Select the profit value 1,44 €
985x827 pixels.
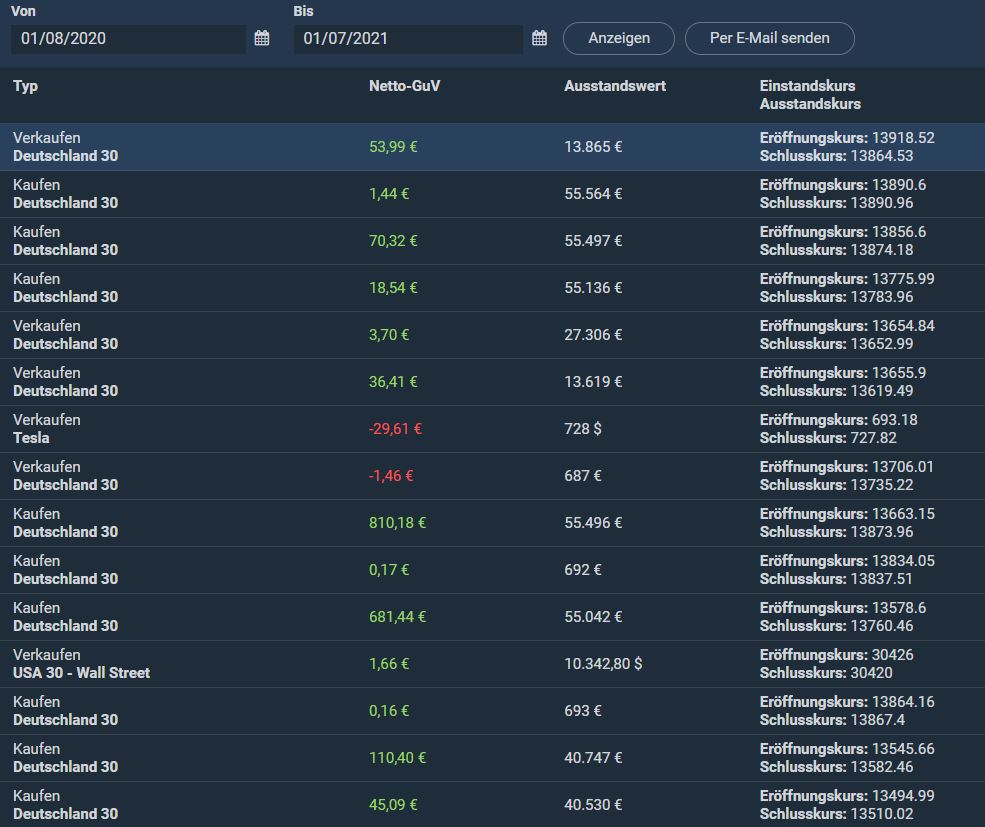(389, 194)
